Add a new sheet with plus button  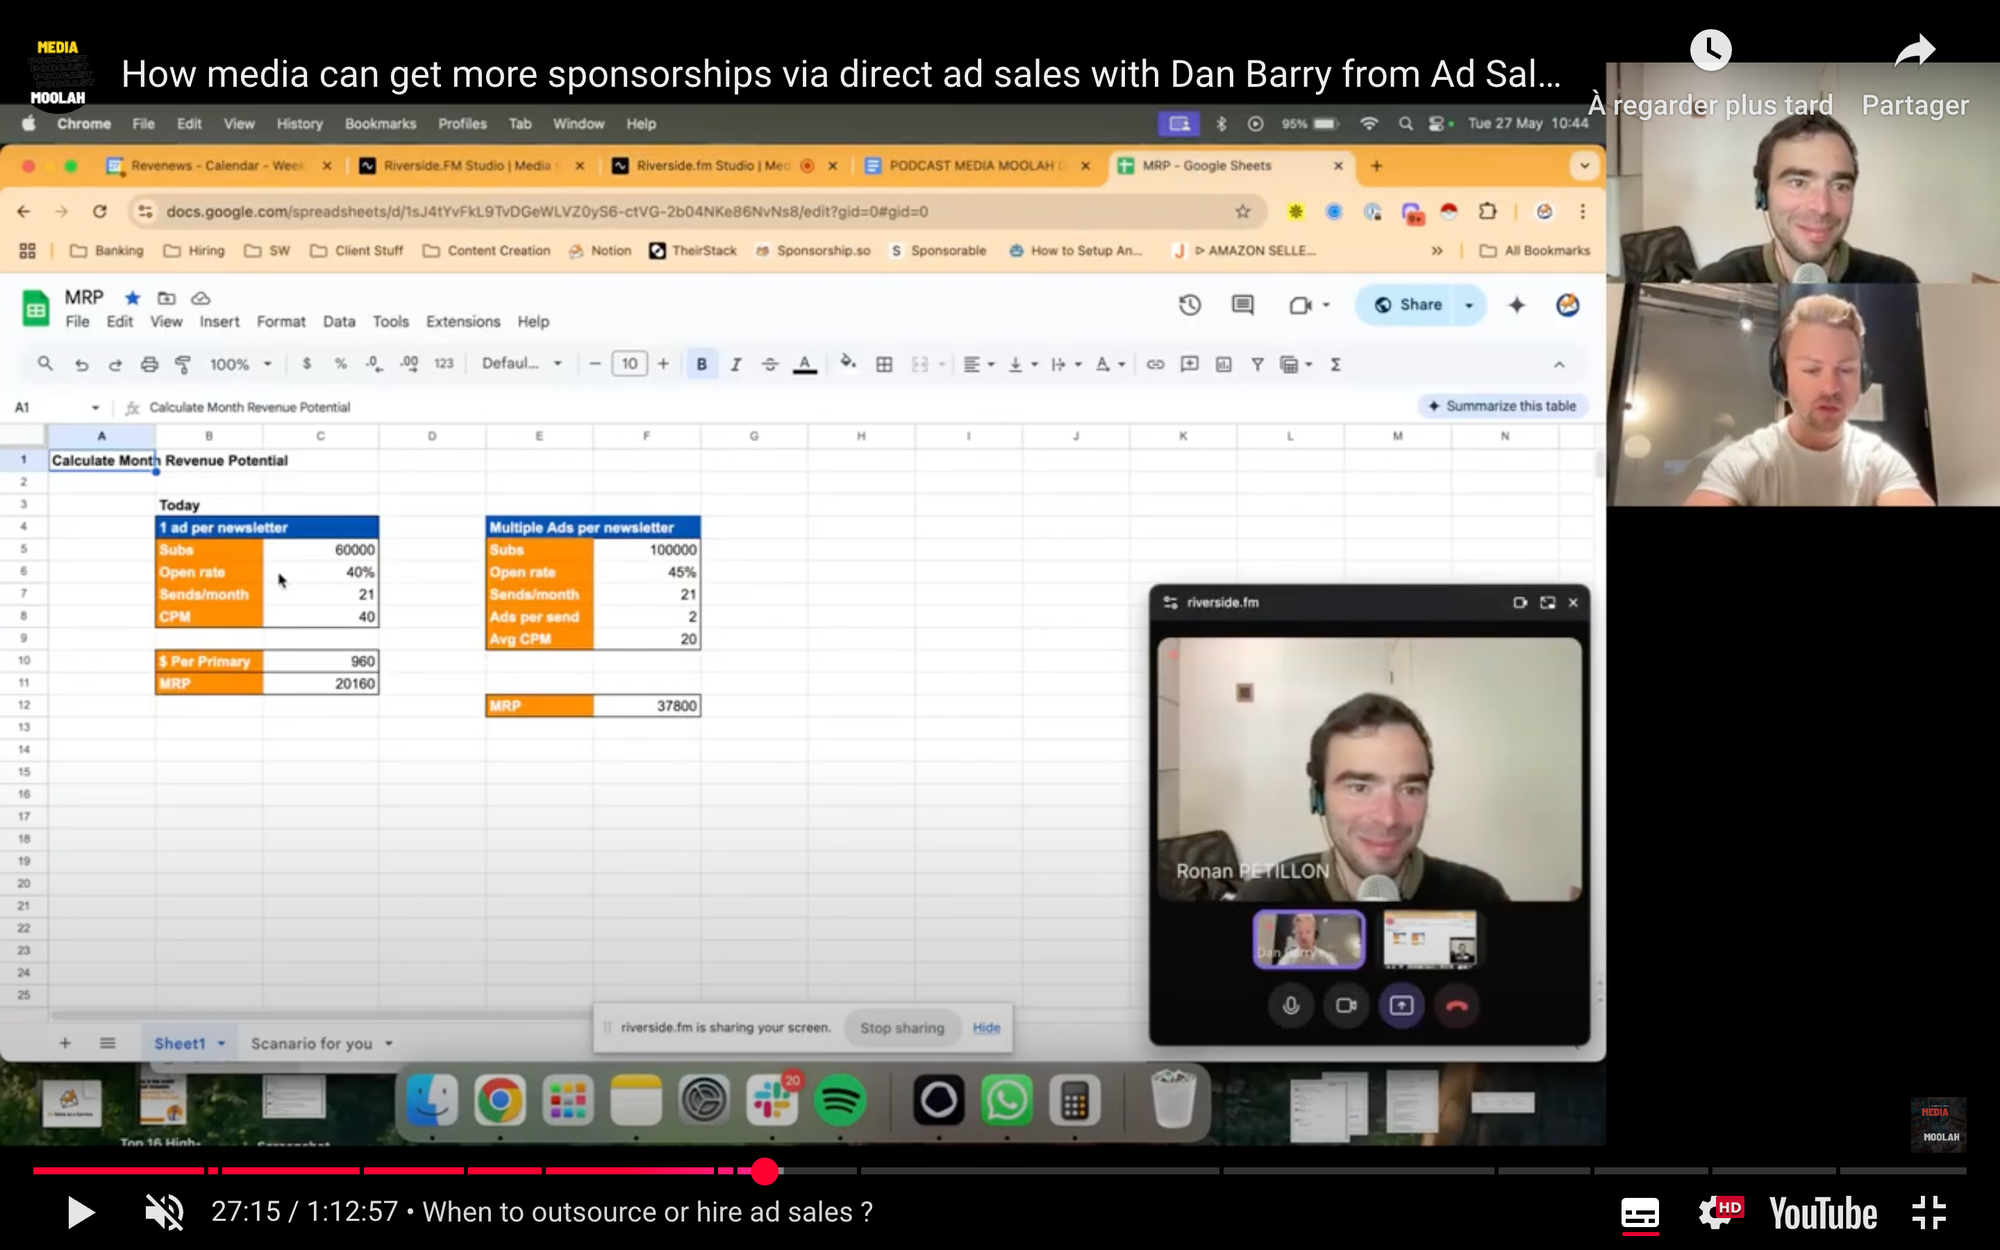coord(65,1043)
